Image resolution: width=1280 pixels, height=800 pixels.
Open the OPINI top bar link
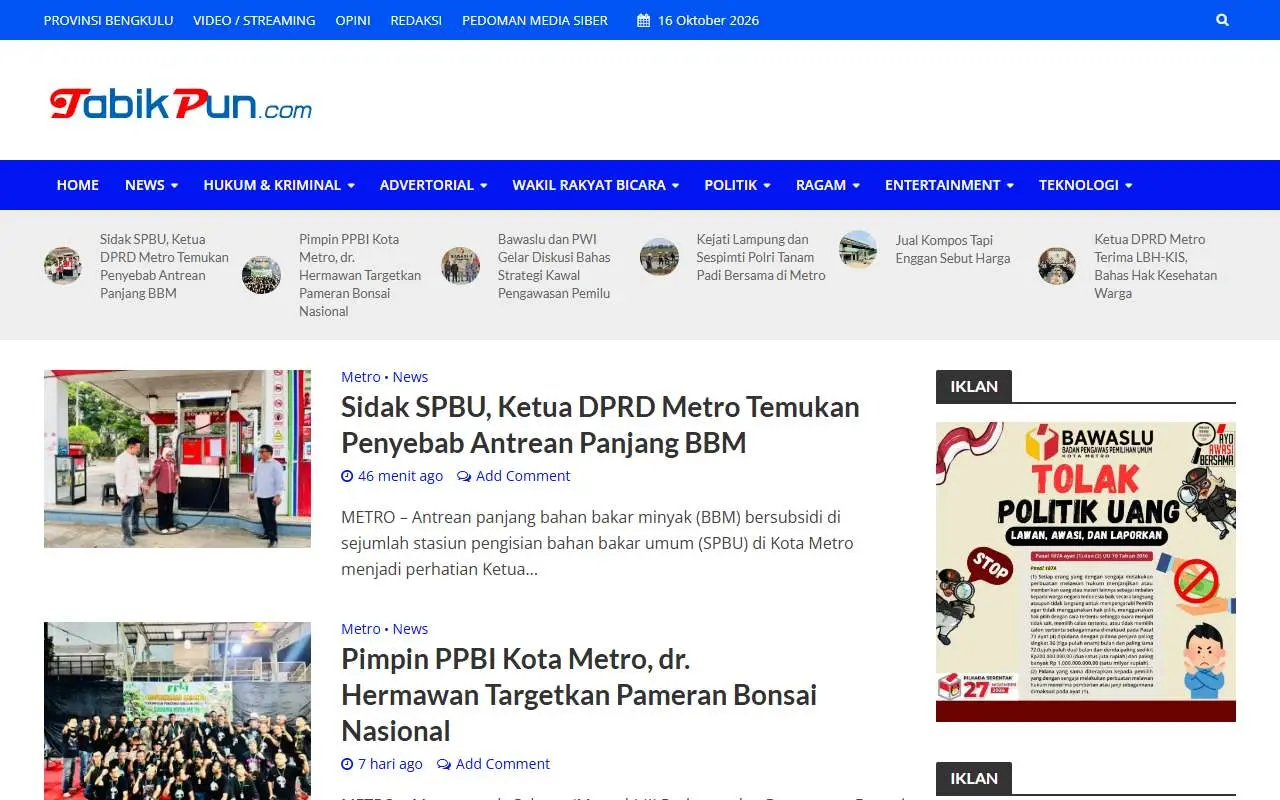[x=353, y=20]
